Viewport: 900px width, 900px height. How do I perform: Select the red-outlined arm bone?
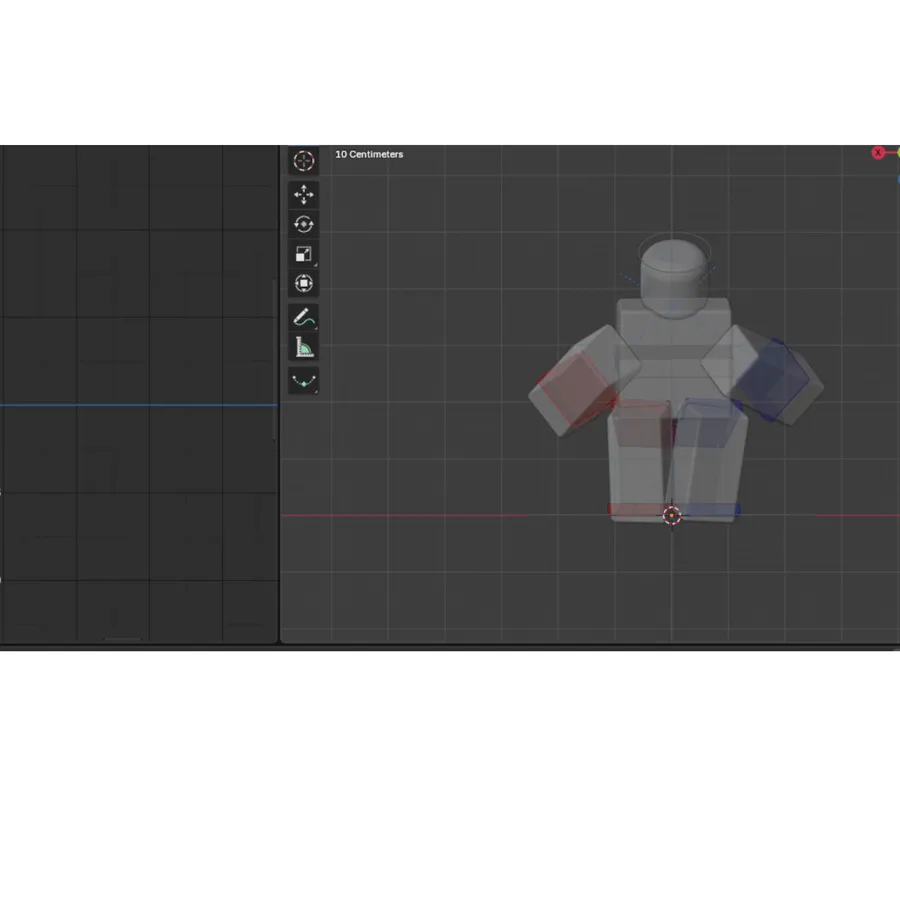pyautogui.click(x=576, y=389)
